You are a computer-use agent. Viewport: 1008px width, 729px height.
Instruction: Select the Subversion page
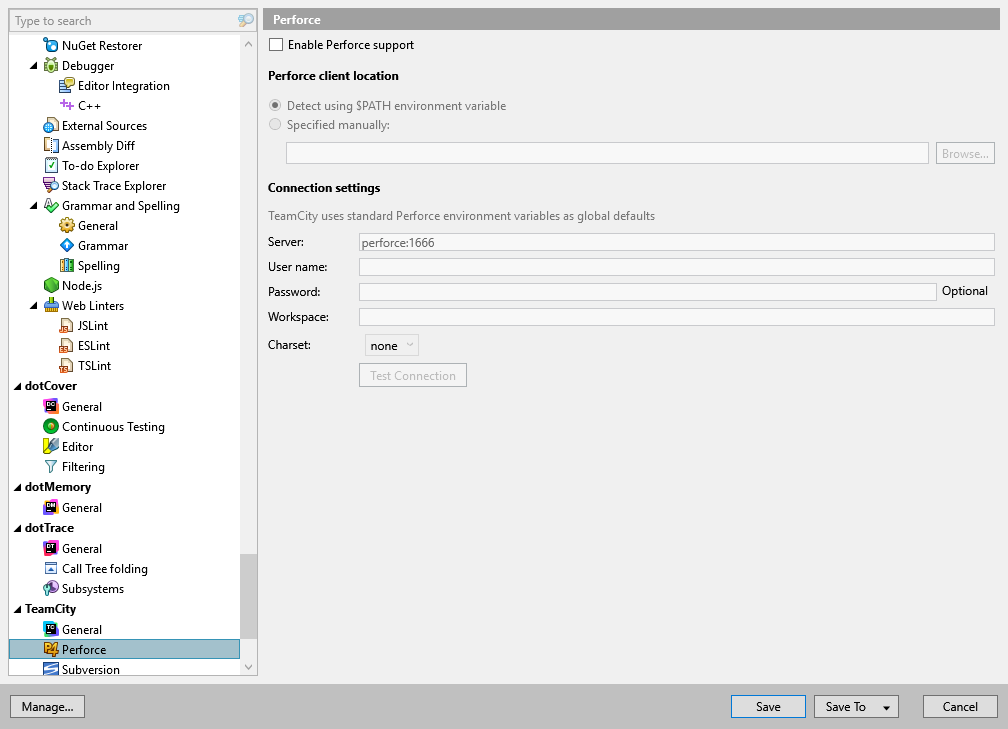(91, 669)
